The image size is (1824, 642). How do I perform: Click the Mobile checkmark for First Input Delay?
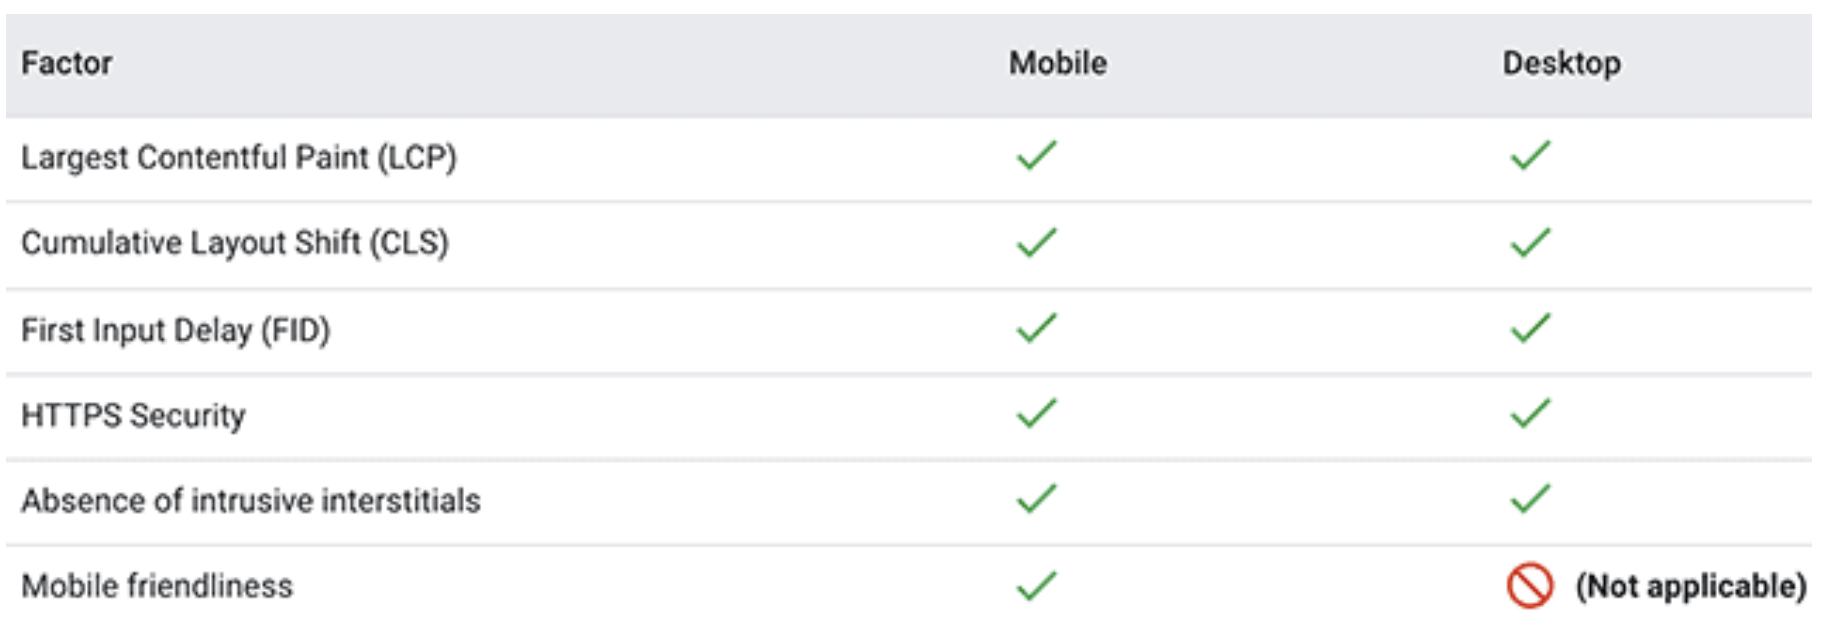pos(1036,328)
